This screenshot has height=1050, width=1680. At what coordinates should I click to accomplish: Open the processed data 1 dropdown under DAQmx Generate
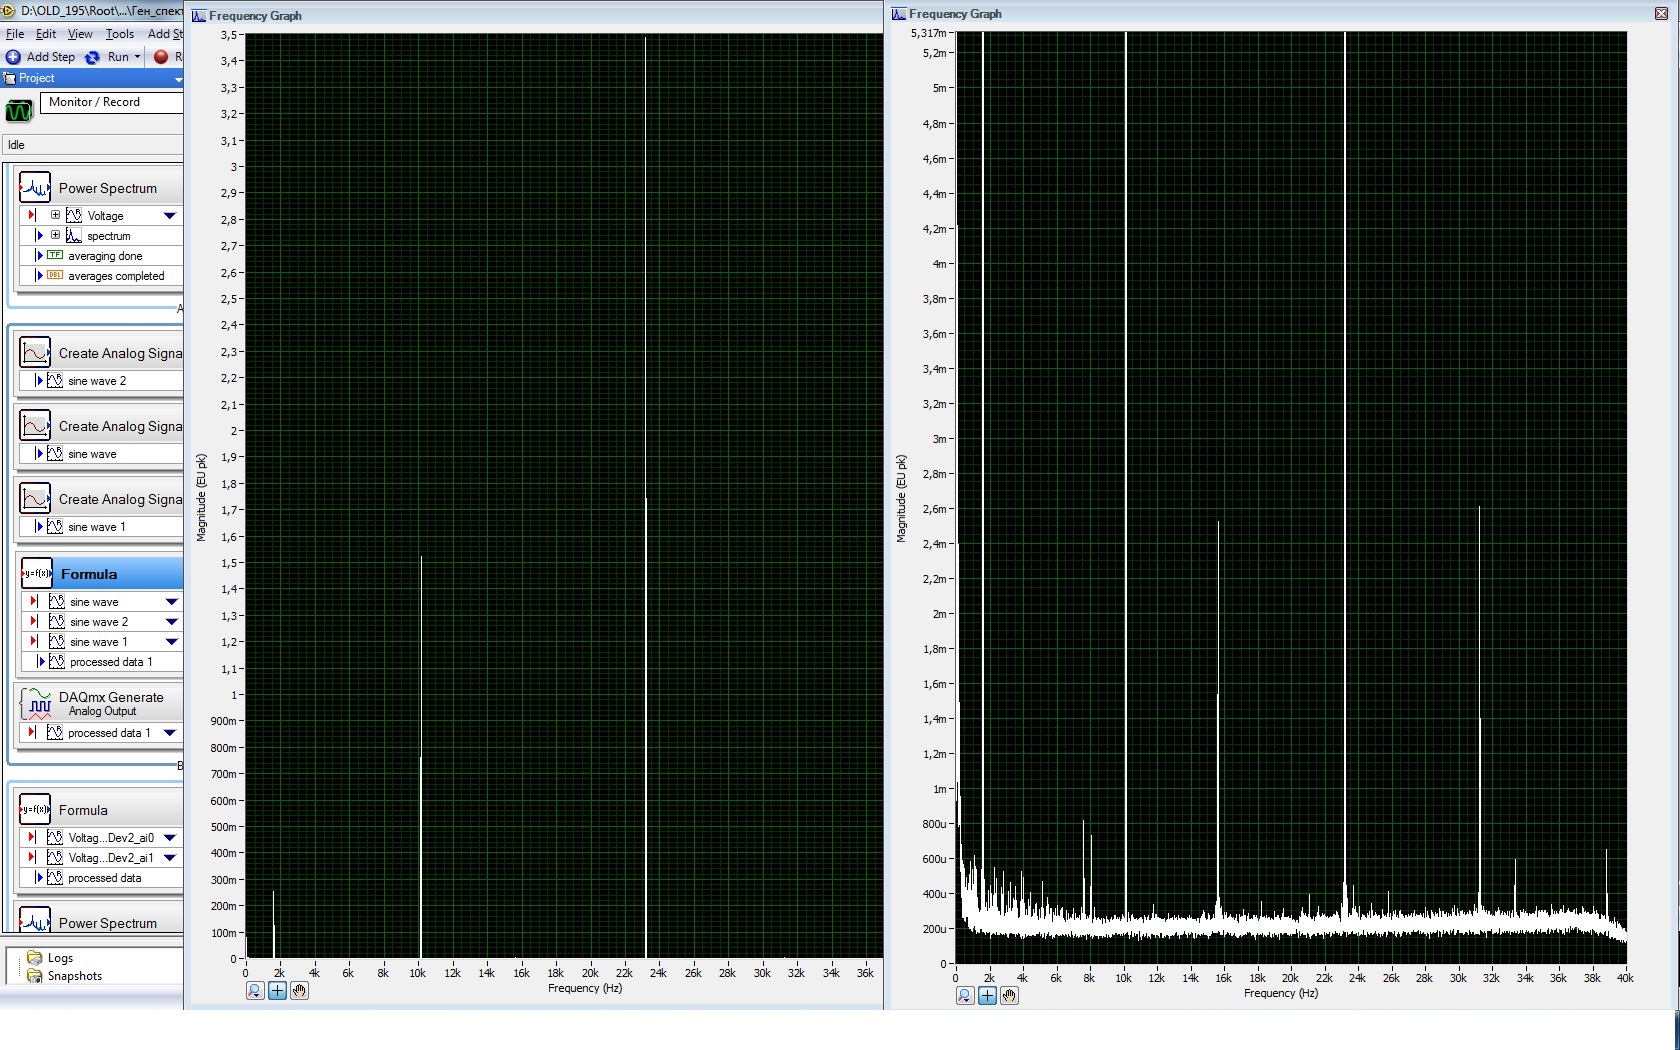pos(170,733)
